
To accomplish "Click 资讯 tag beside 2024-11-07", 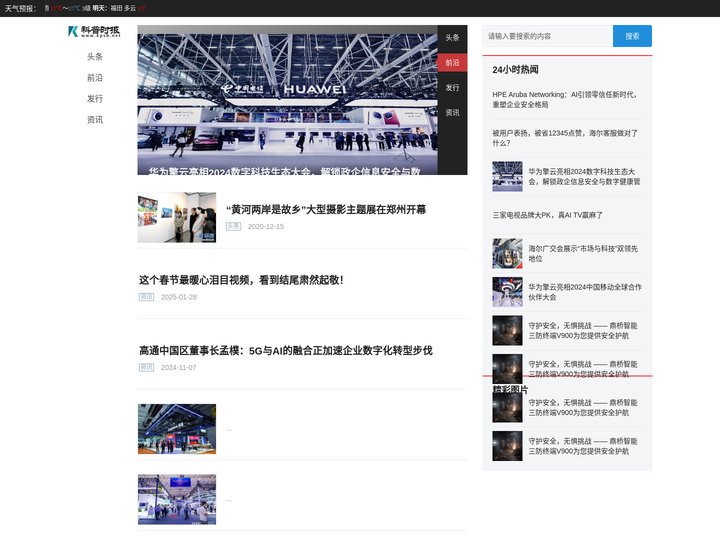I will [x=146, y=367].
